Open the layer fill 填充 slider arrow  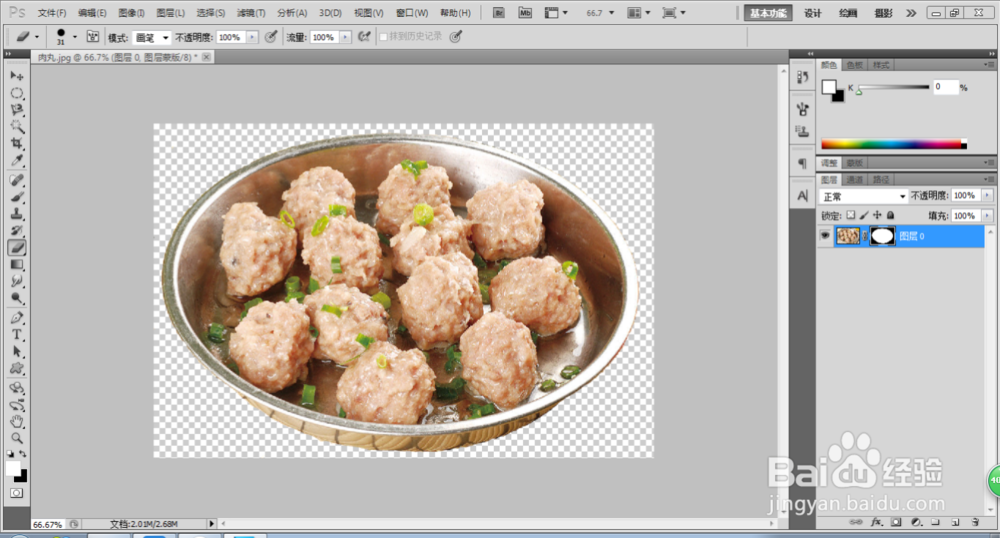coord(987,216)
